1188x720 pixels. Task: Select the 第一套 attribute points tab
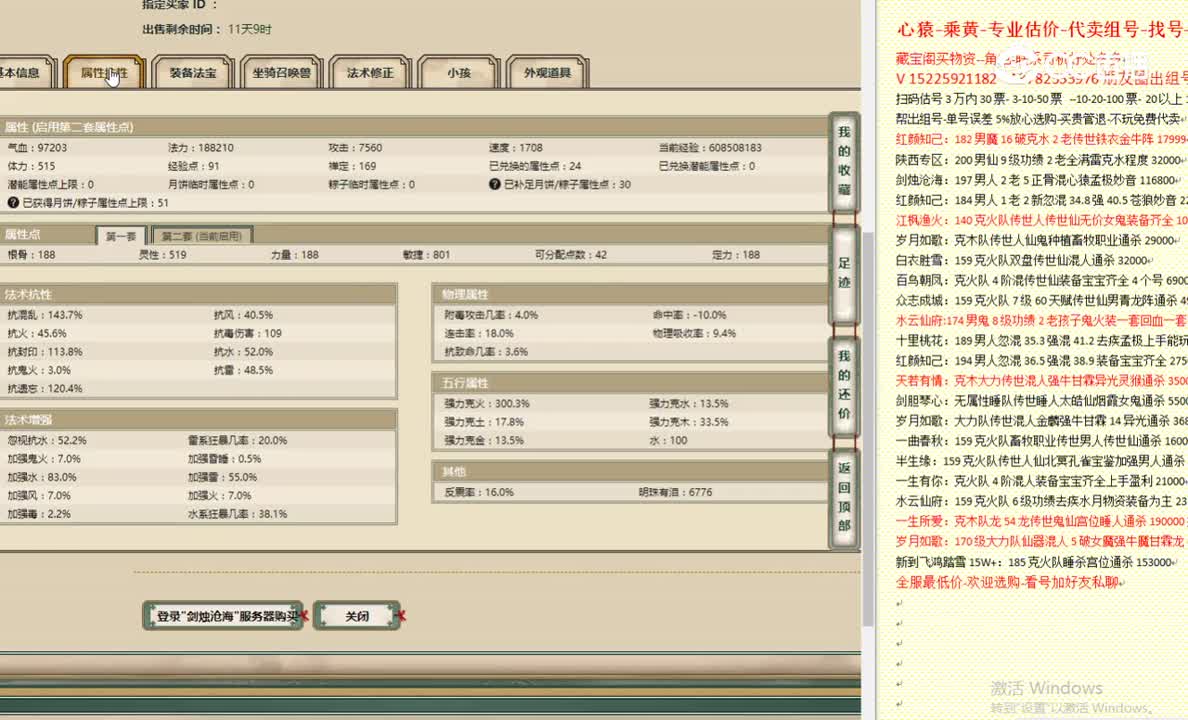coord(121,236)
